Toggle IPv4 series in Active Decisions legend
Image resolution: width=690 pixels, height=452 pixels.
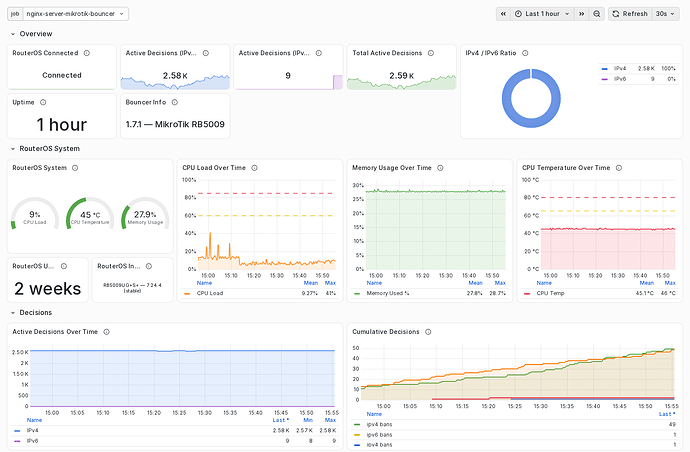pos(33,431)
